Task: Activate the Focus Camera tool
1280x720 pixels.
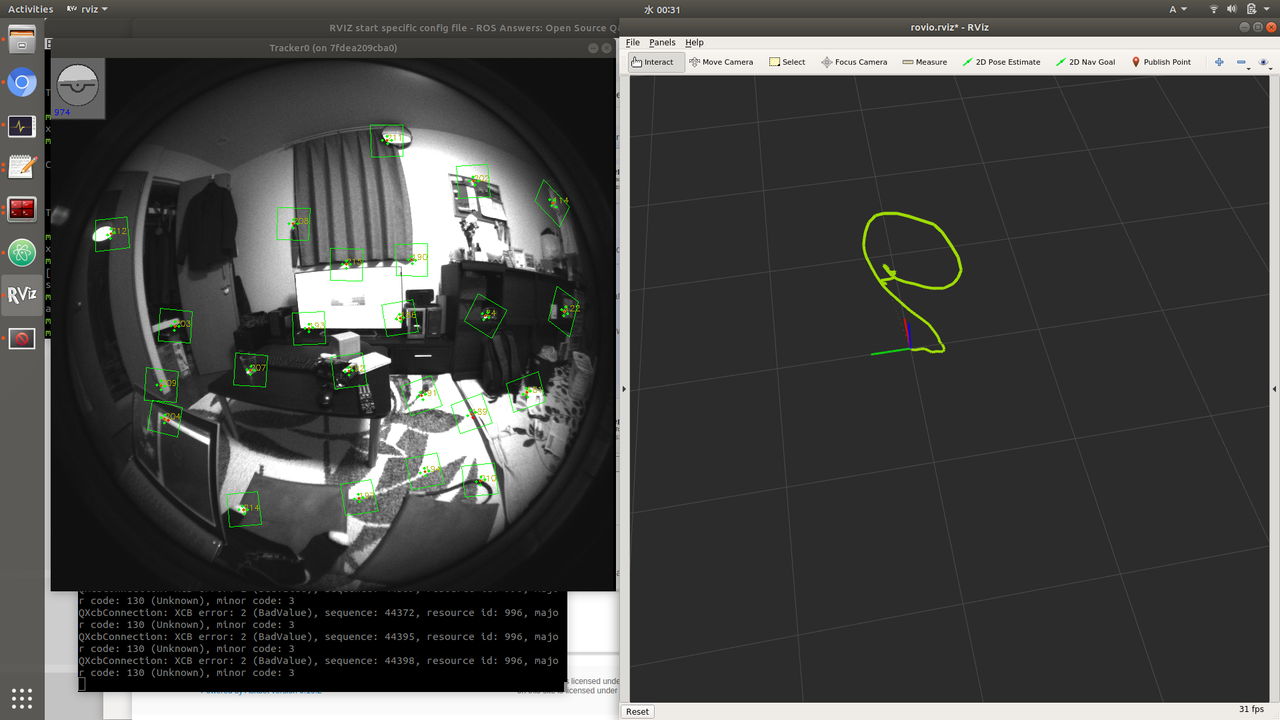Action: click(854, 61)
